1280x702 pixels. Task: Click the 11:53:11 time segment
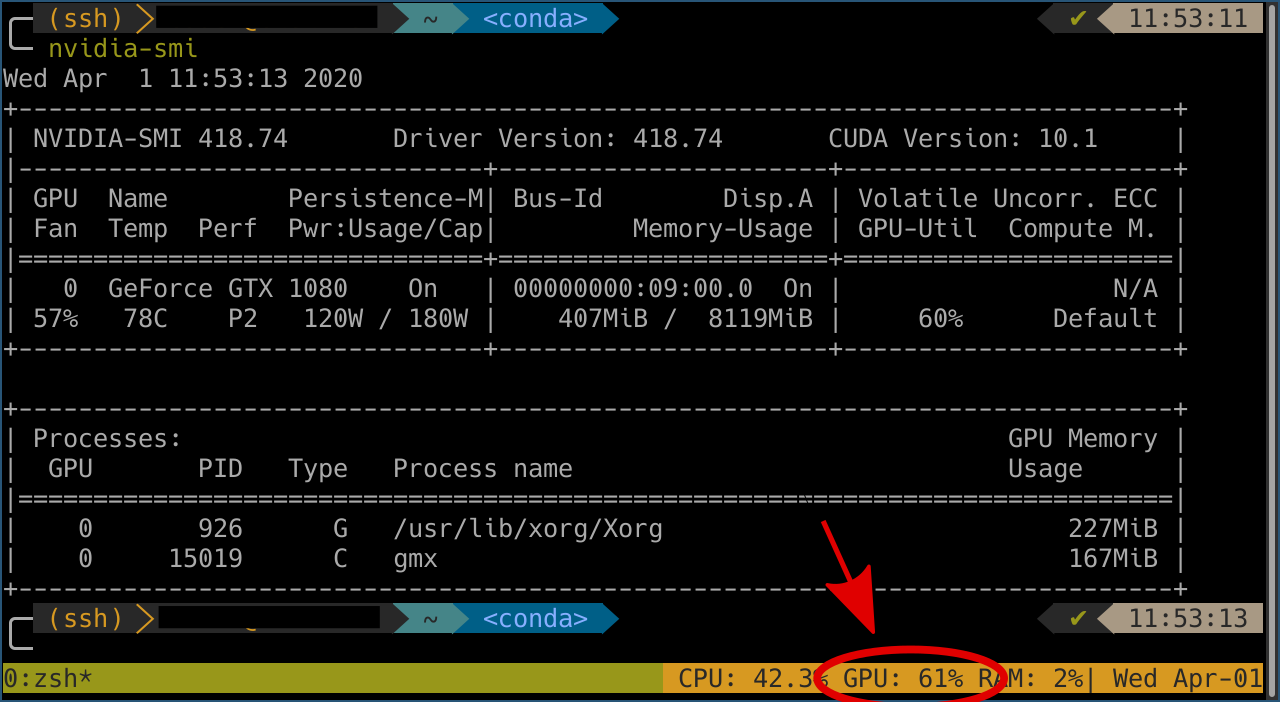click(x=1188, y=19)
